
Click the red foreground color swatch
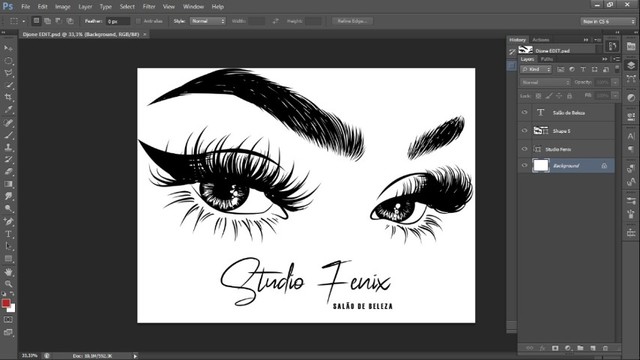point(6,303)
